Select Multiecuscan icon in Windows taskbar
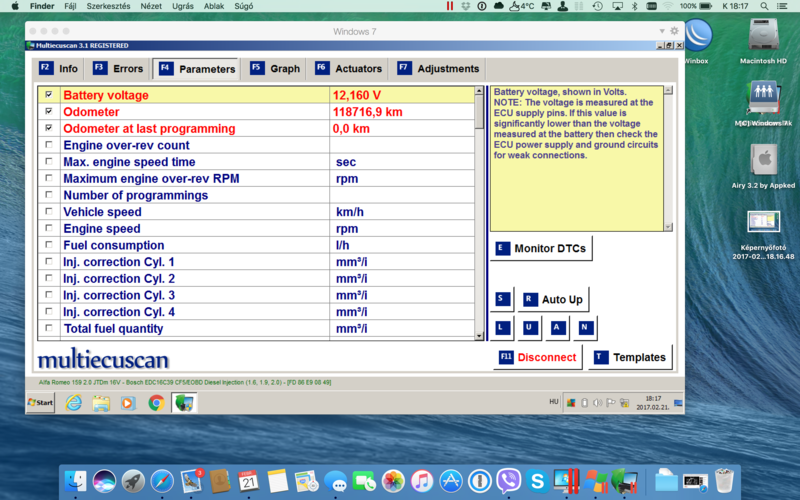 click(184, 403)
